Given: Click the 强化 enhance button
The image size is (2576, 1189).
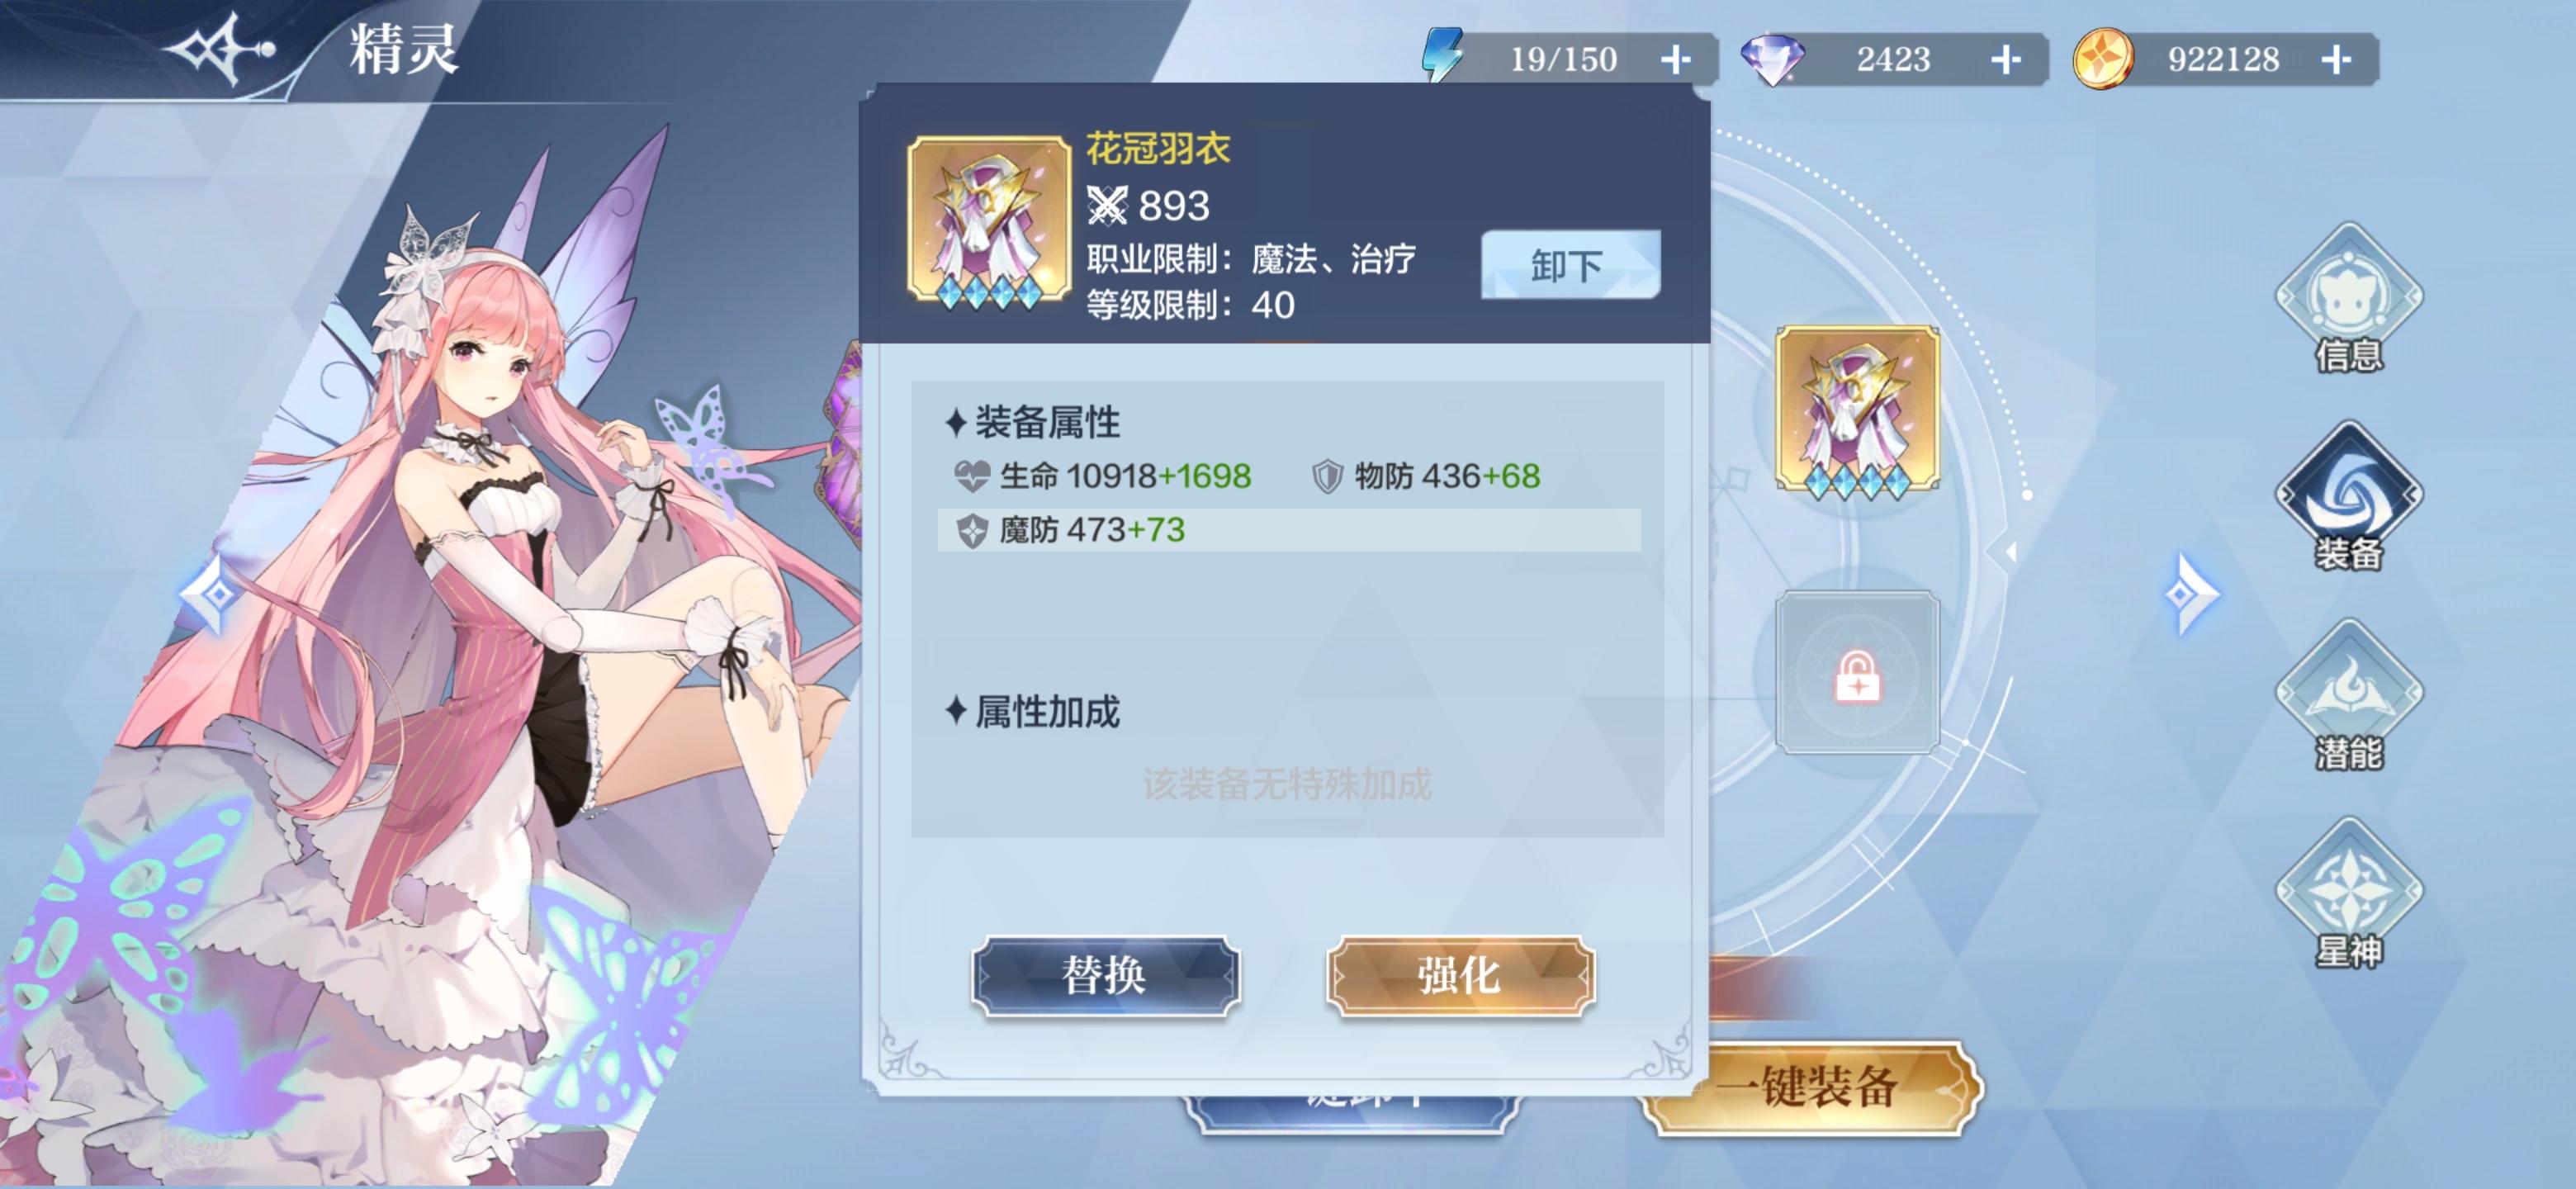Looking at the screenshot, I should click(x=1460, y=976).
